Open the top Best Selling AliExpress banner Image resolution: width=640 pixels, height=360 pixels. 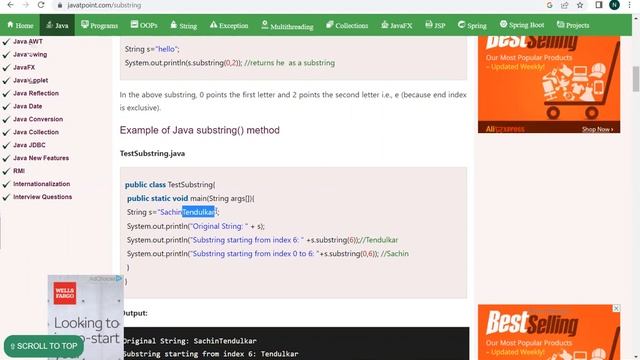549,84
